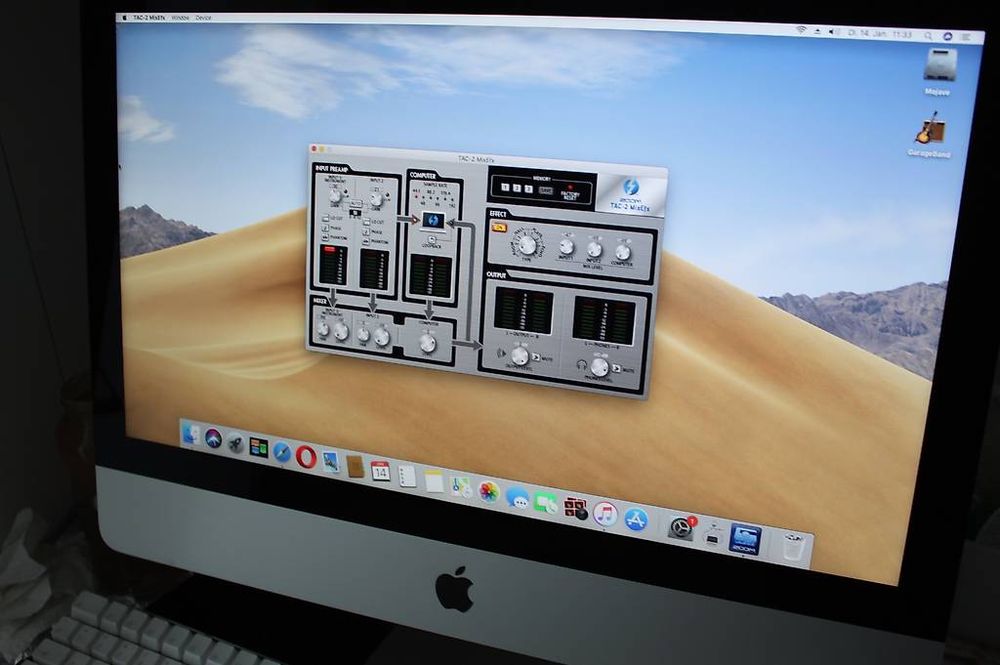Recall memory preset 3
The image size is (1000, 665).
pos(528,189)
